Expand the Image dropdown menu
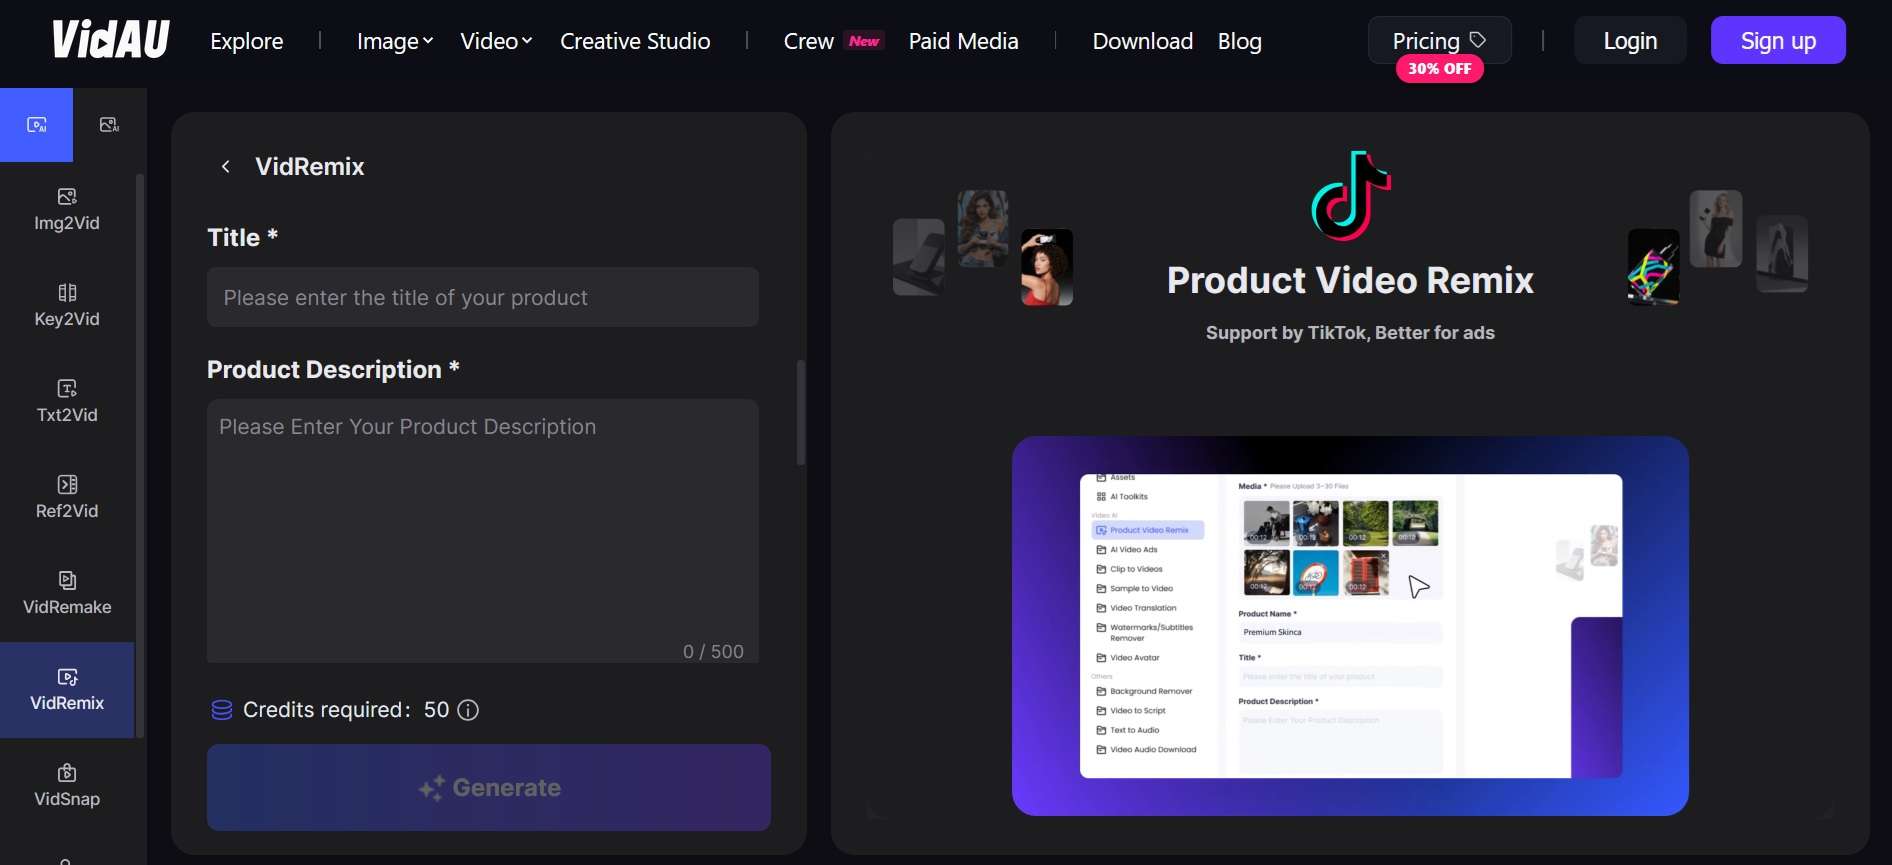 tap(395, 41)
